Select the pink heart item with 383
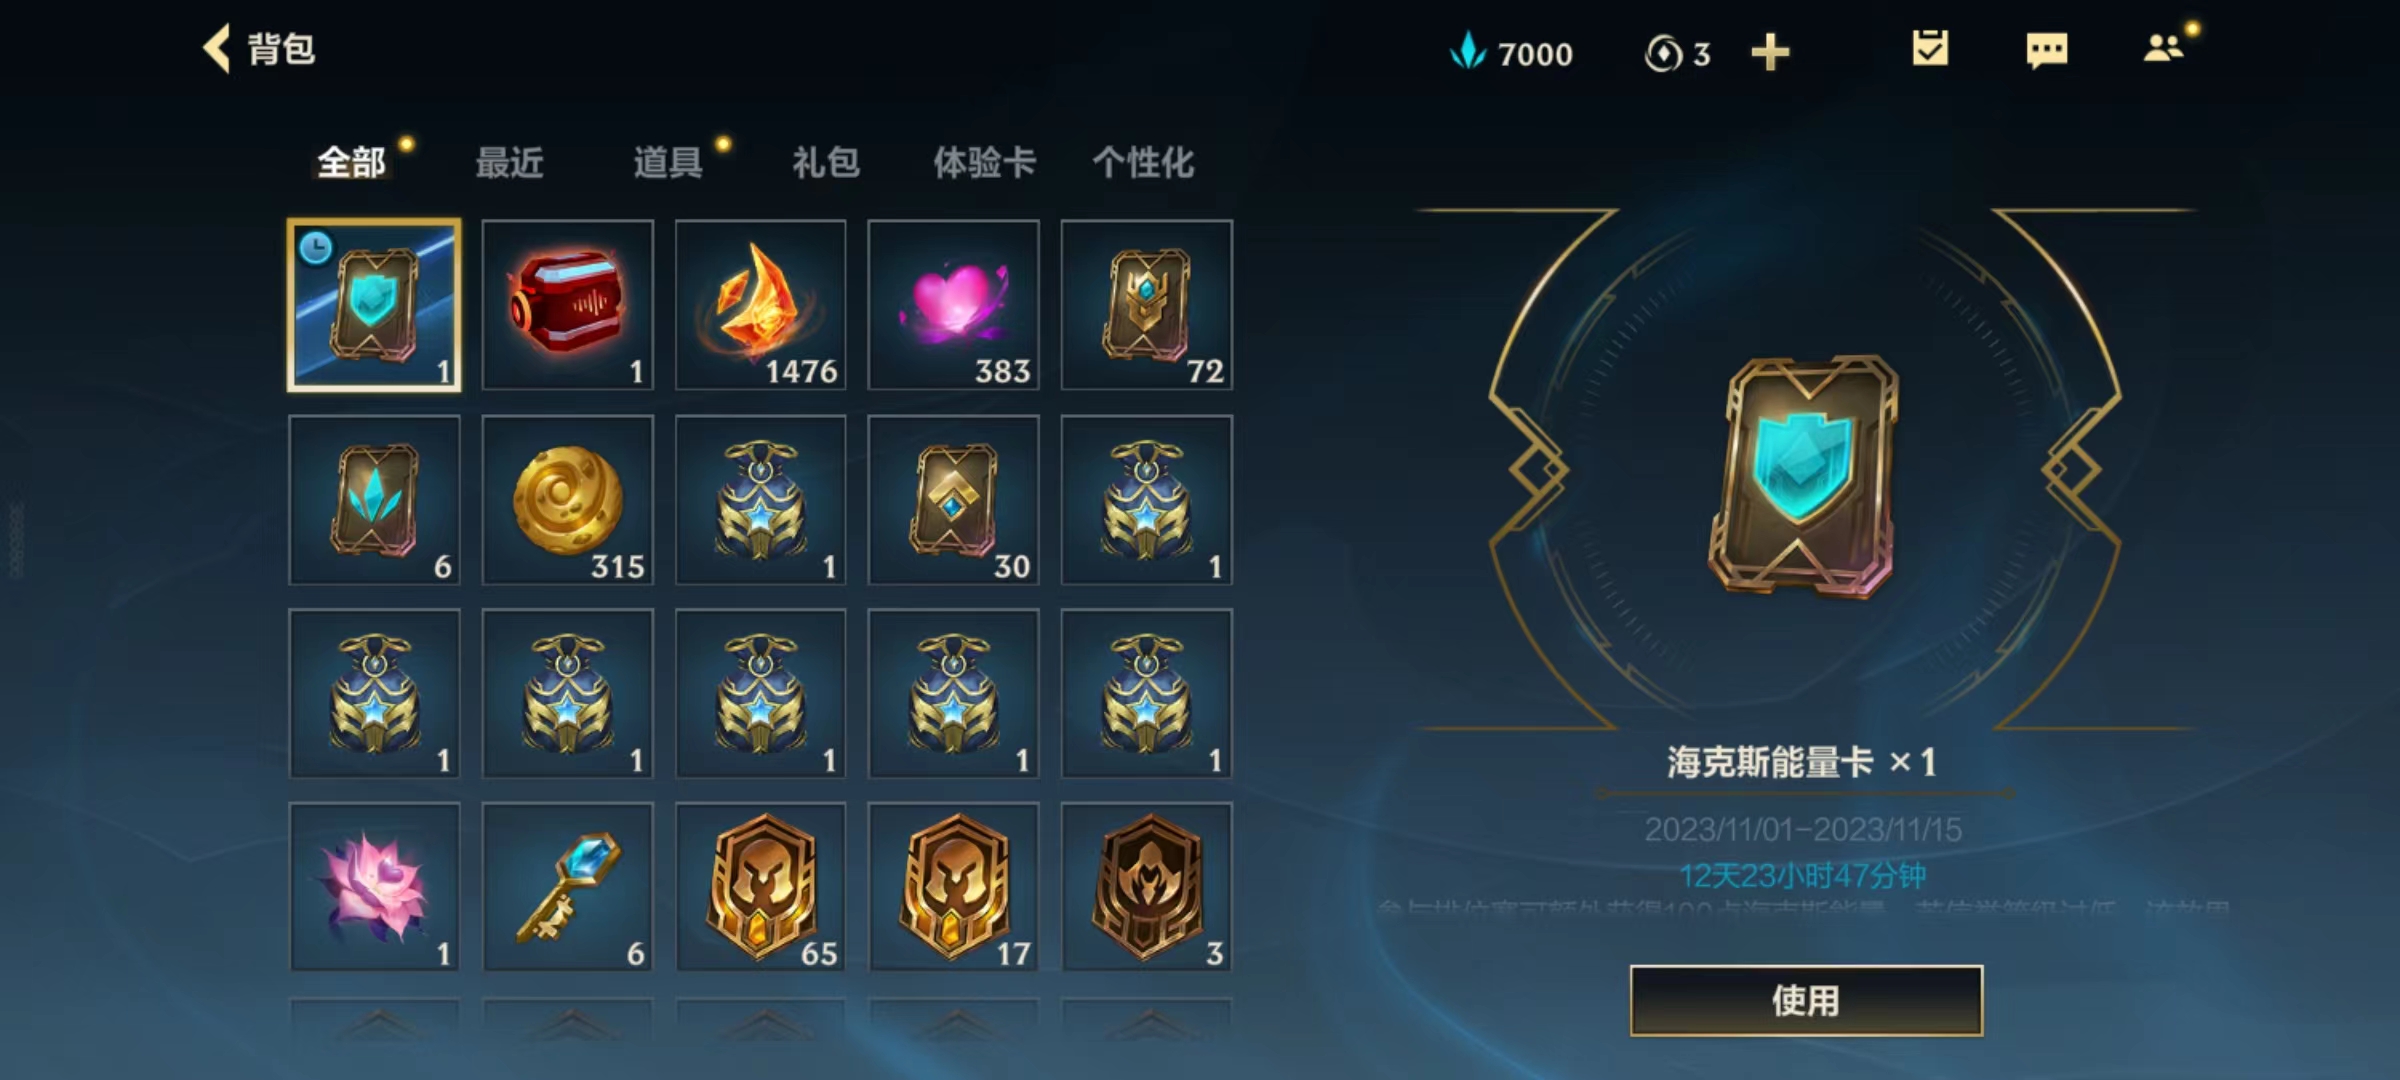This screenshot has width=2400, height=1080. pyautogui.click(x=953, y=305)
